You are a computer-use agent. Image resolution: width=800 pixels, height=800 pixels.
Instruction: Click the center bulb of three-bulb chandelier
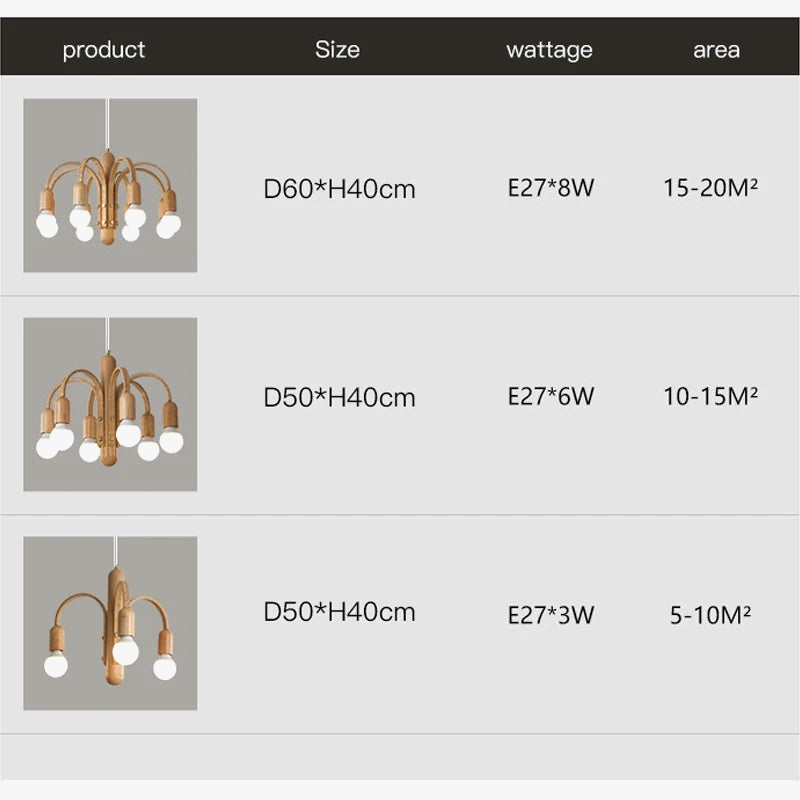(125, 651)
